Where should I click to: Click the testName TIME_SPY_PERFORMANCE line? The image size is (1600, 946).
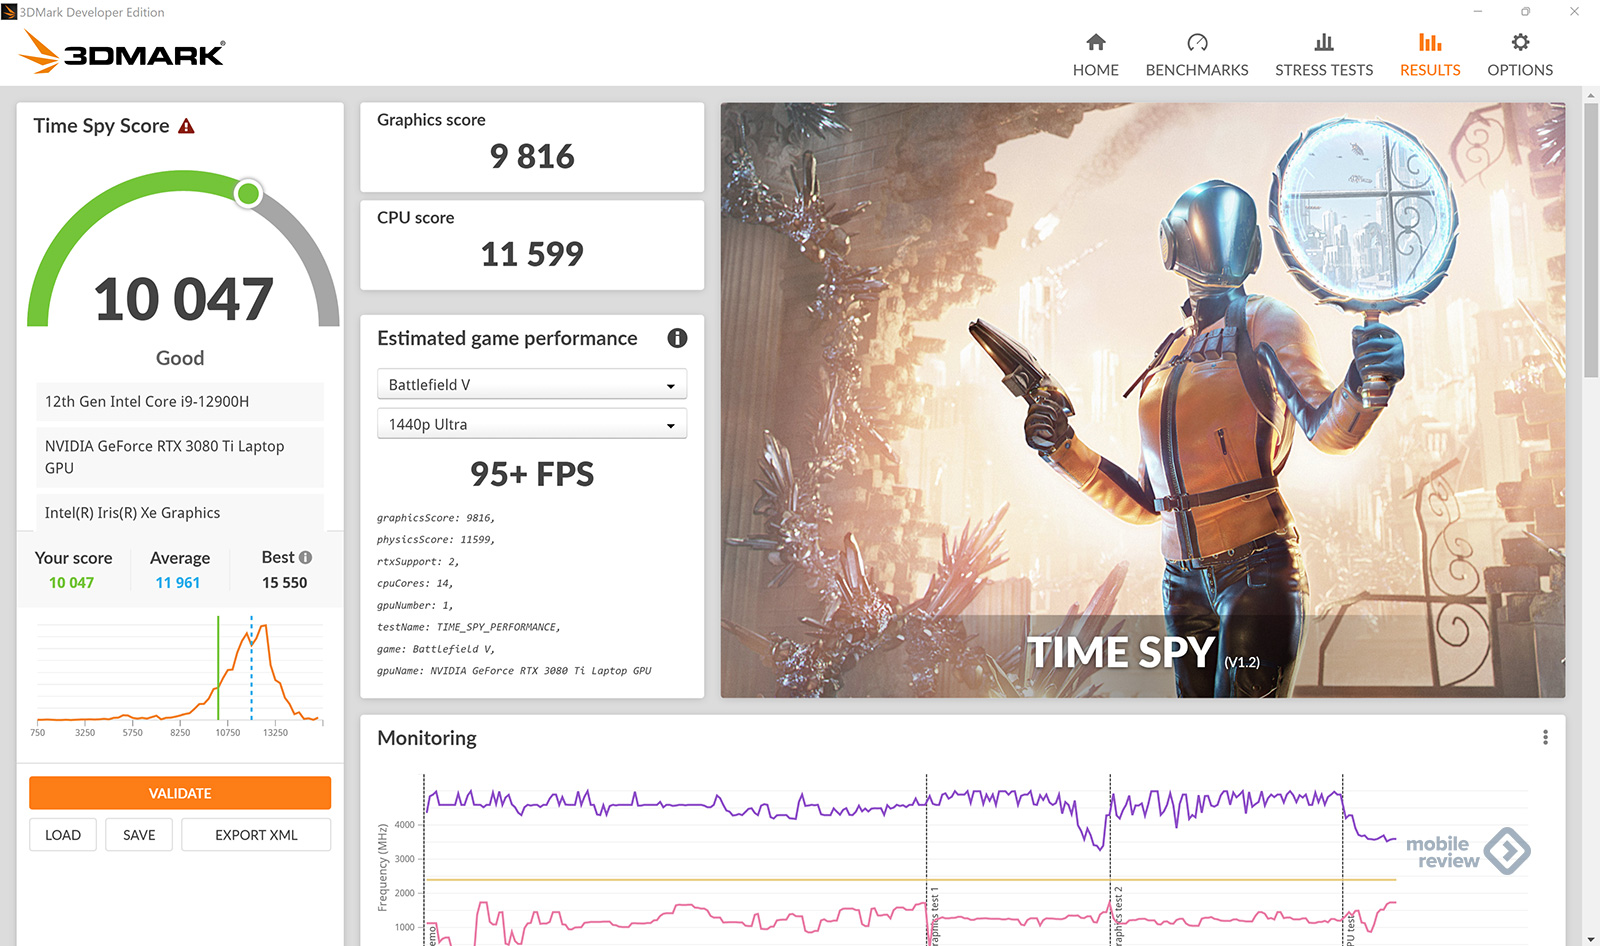pos(468,627)
